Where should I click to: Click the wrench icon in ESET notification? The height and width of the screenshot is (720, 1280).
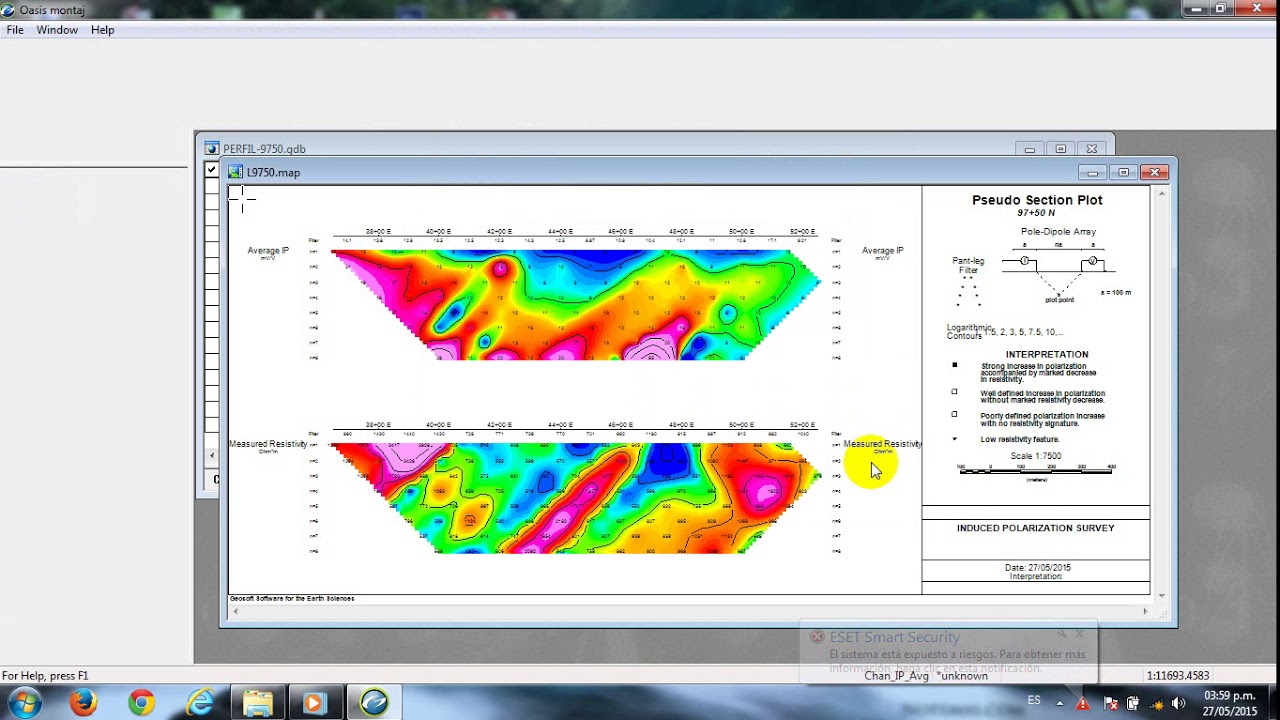click(x=1062, y=634)
